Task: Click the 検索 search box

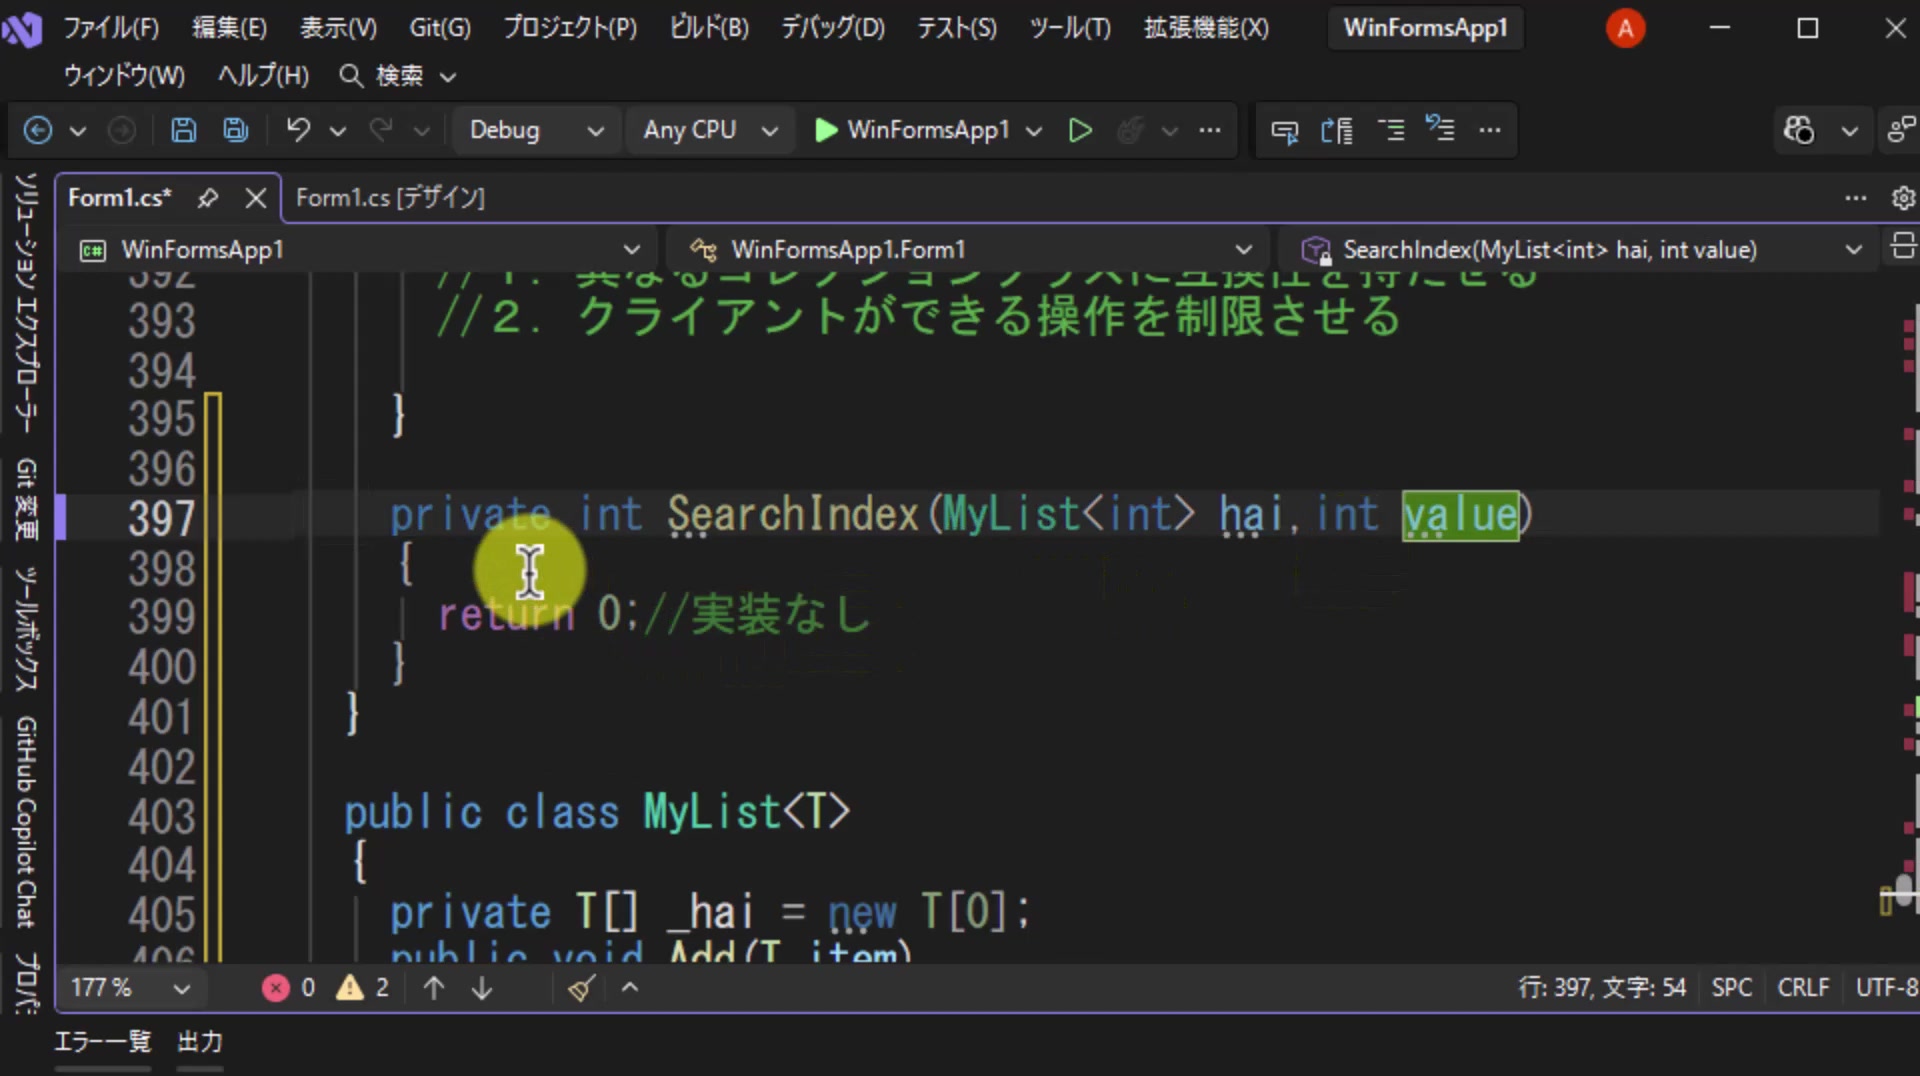Action: [x=398, y=76]
